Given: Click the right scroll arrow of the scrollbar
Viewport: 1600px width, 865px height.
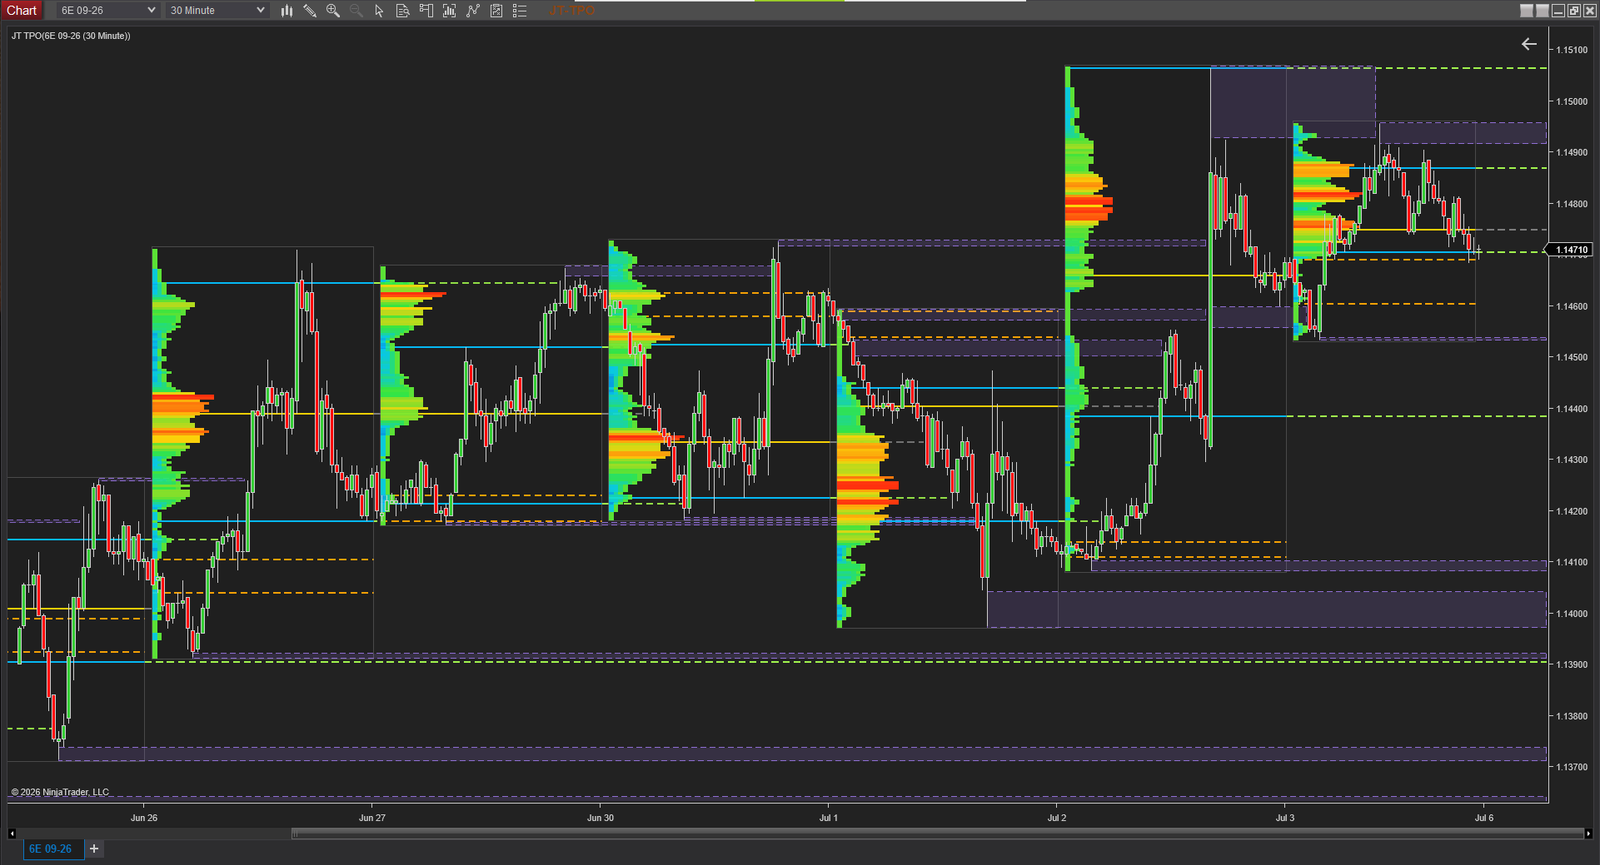Looking at the screenshot, I should pos(1588,833).
